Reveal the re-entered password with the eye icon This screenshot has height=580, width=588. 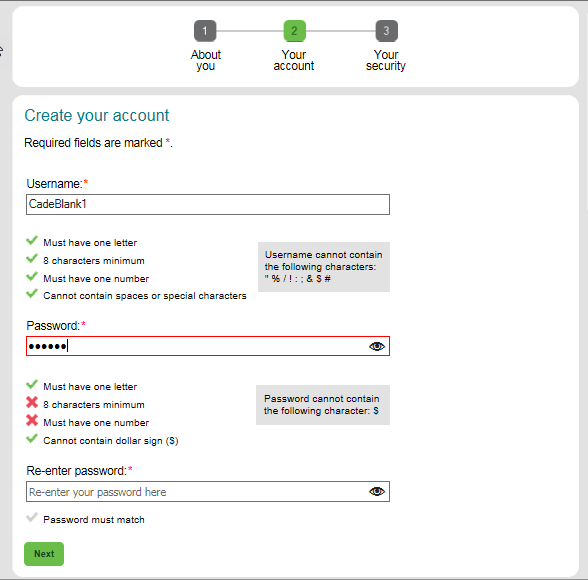376,491
